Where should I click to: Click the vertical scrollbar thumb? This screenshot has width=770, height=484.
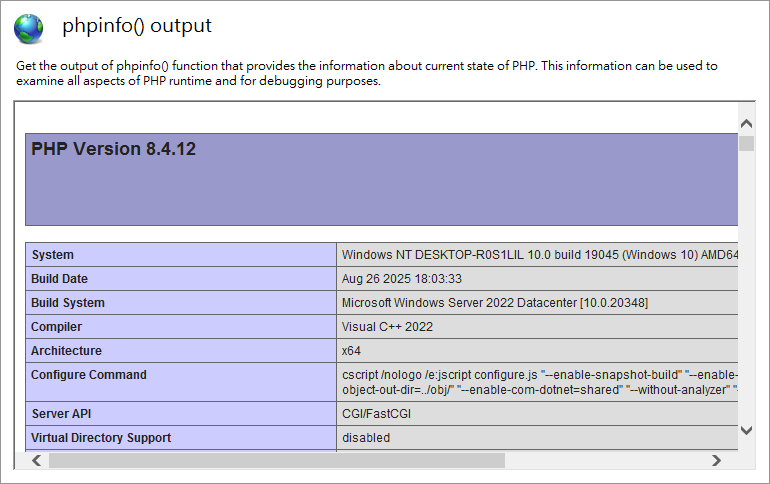coord(746,143)
